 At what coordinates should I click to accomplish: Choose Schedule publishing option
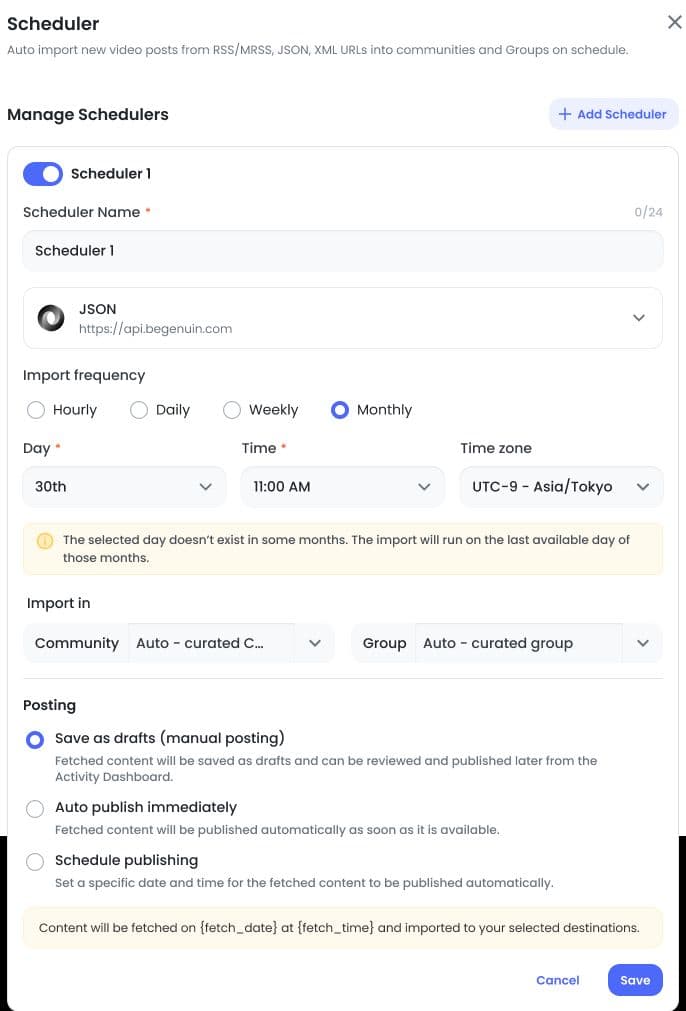35,861
